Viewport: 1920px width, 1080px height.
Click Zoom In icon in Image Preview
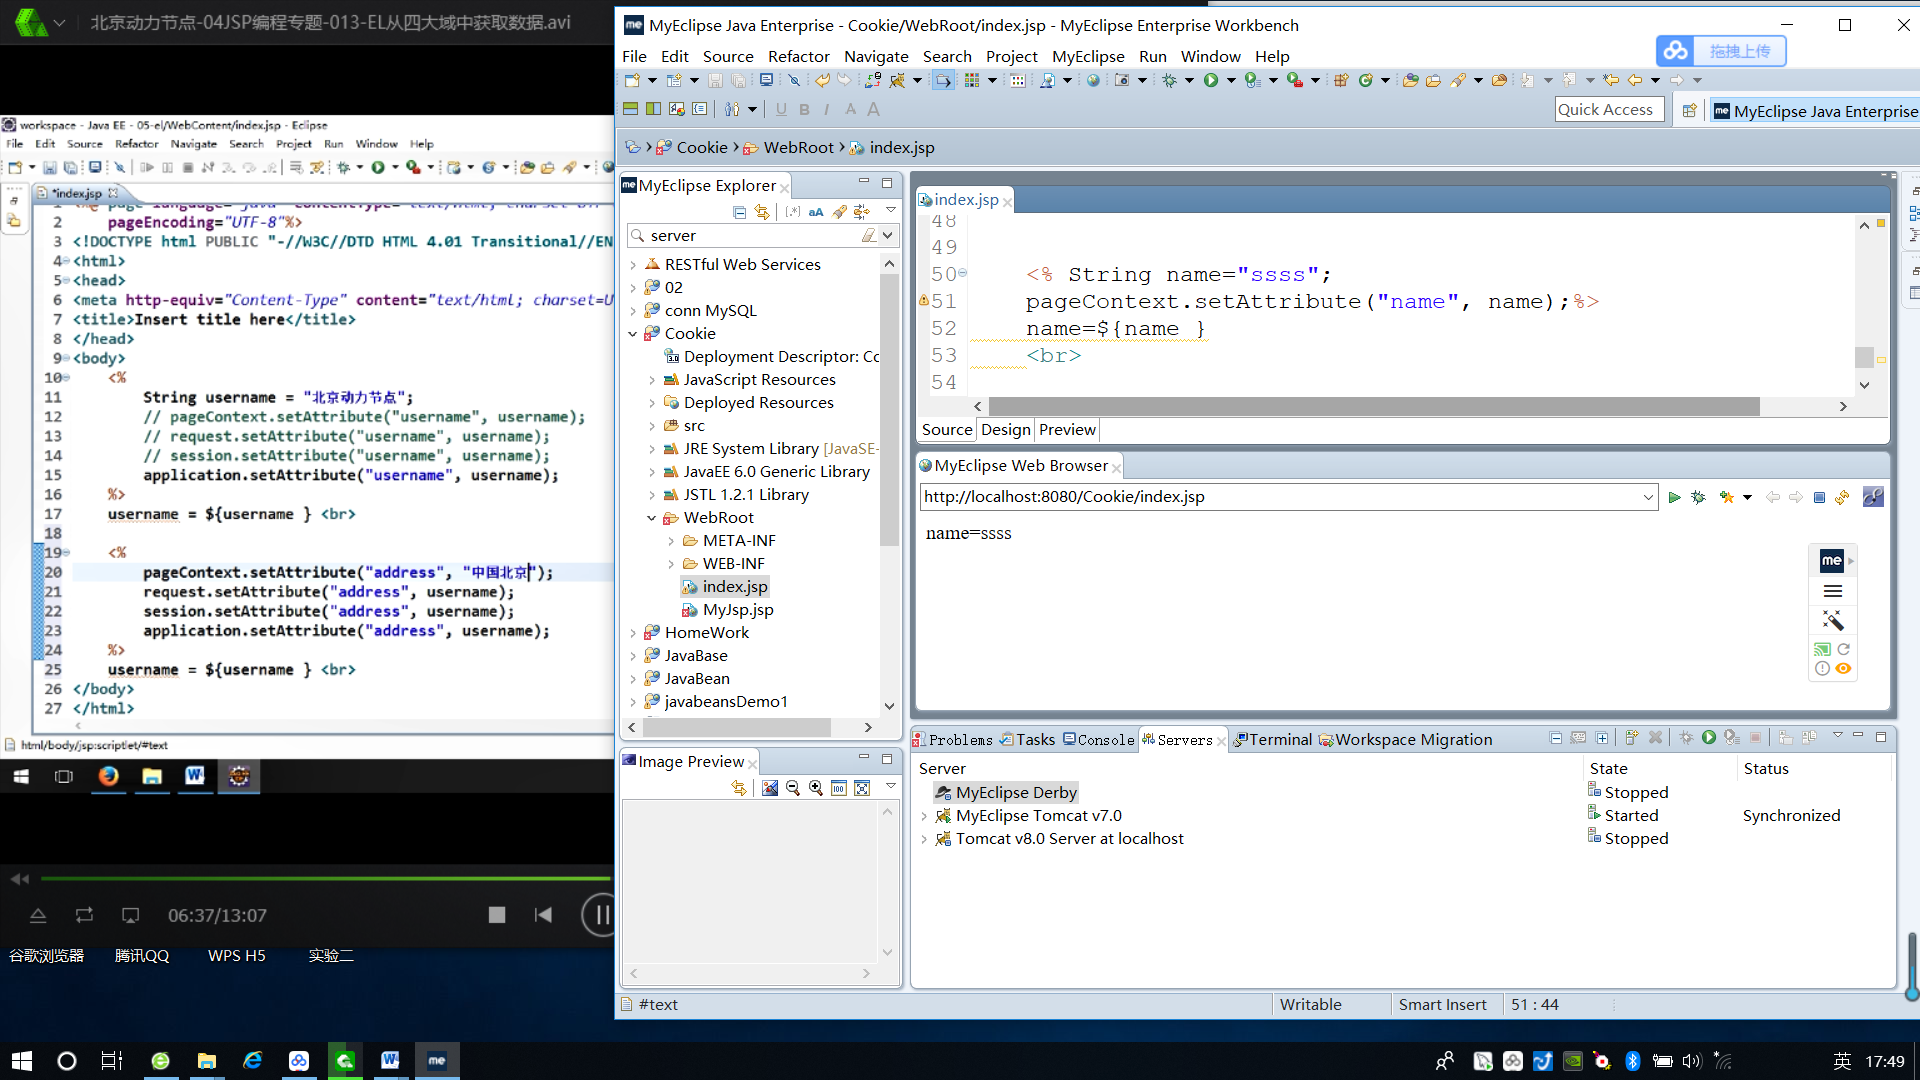tap(816, 788)
